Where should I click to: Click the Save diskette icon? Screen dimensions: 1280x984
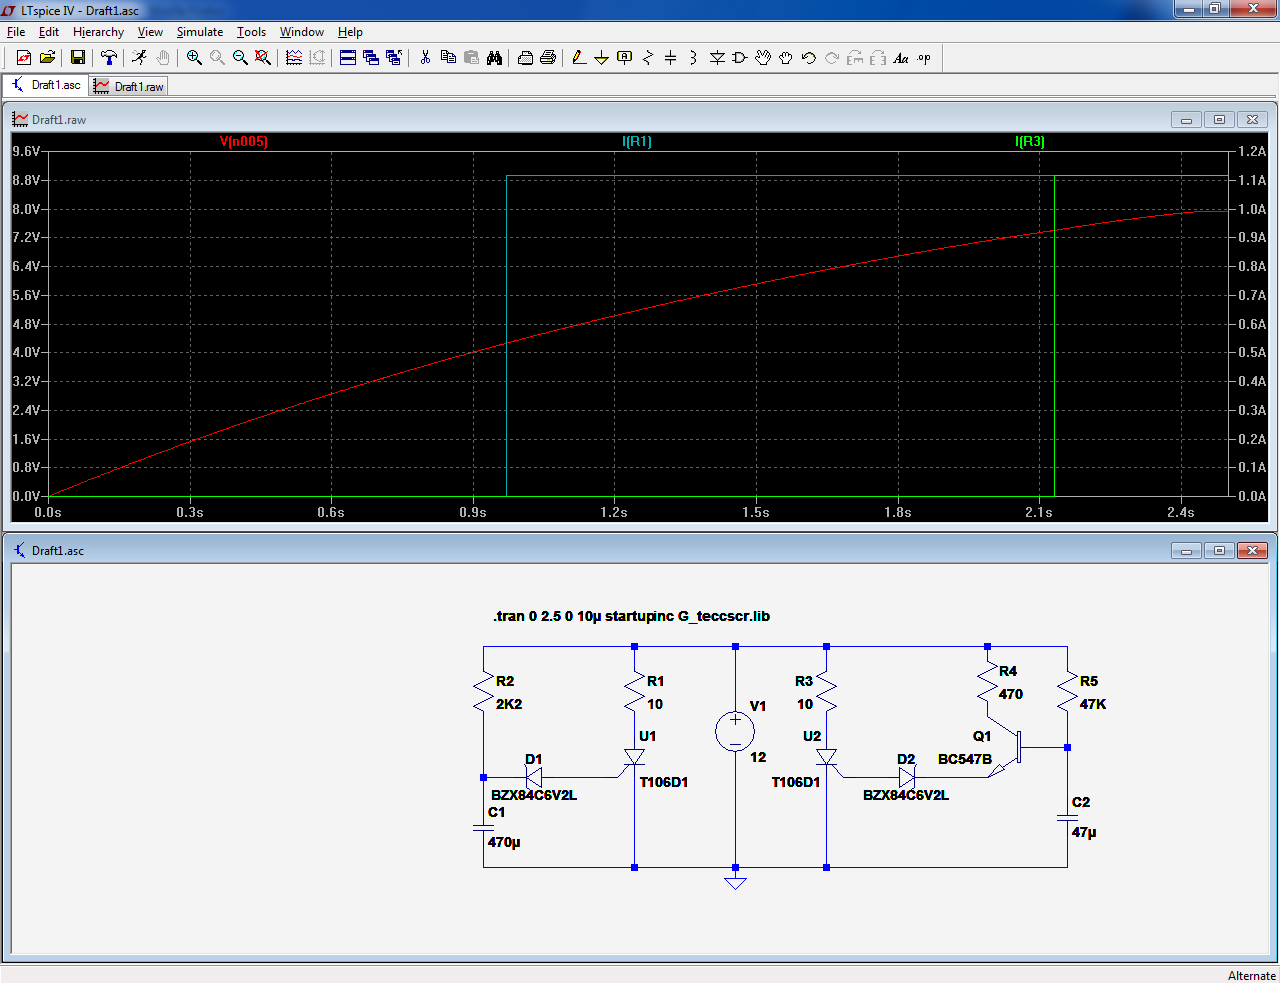pyautogui.click(x=78, y=58)
